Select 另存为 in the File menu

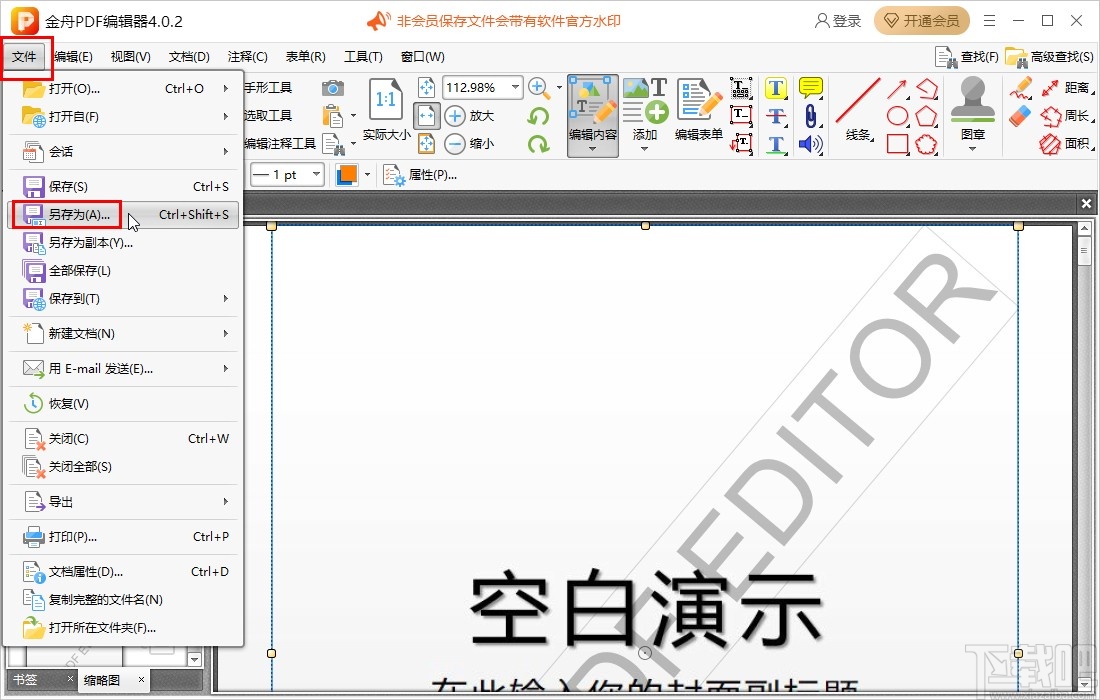coord(78,214)
